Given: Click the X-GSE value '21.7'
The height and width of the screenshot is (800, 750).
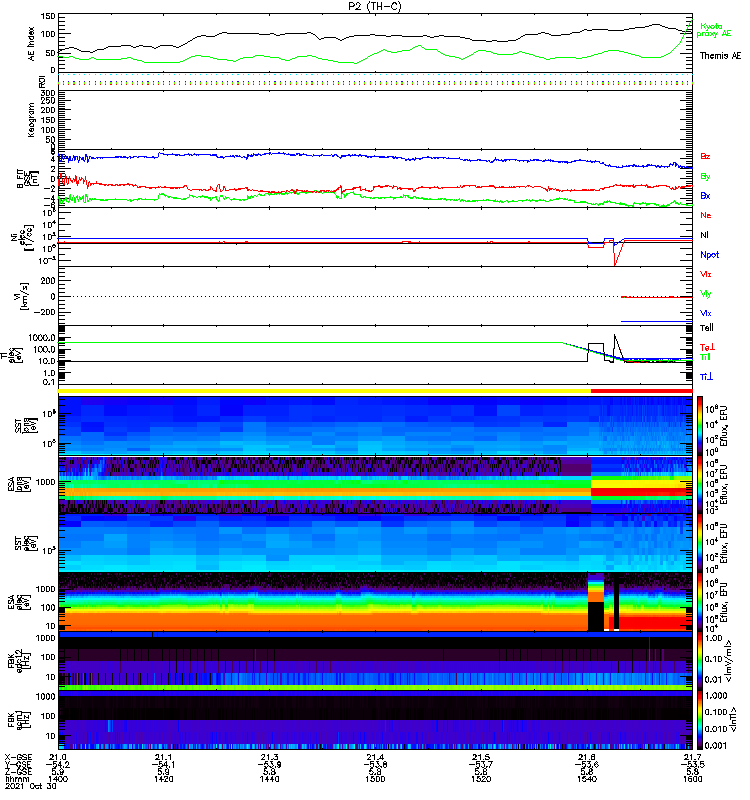Looking at the screenshot, I should click(x=692, y=757).
